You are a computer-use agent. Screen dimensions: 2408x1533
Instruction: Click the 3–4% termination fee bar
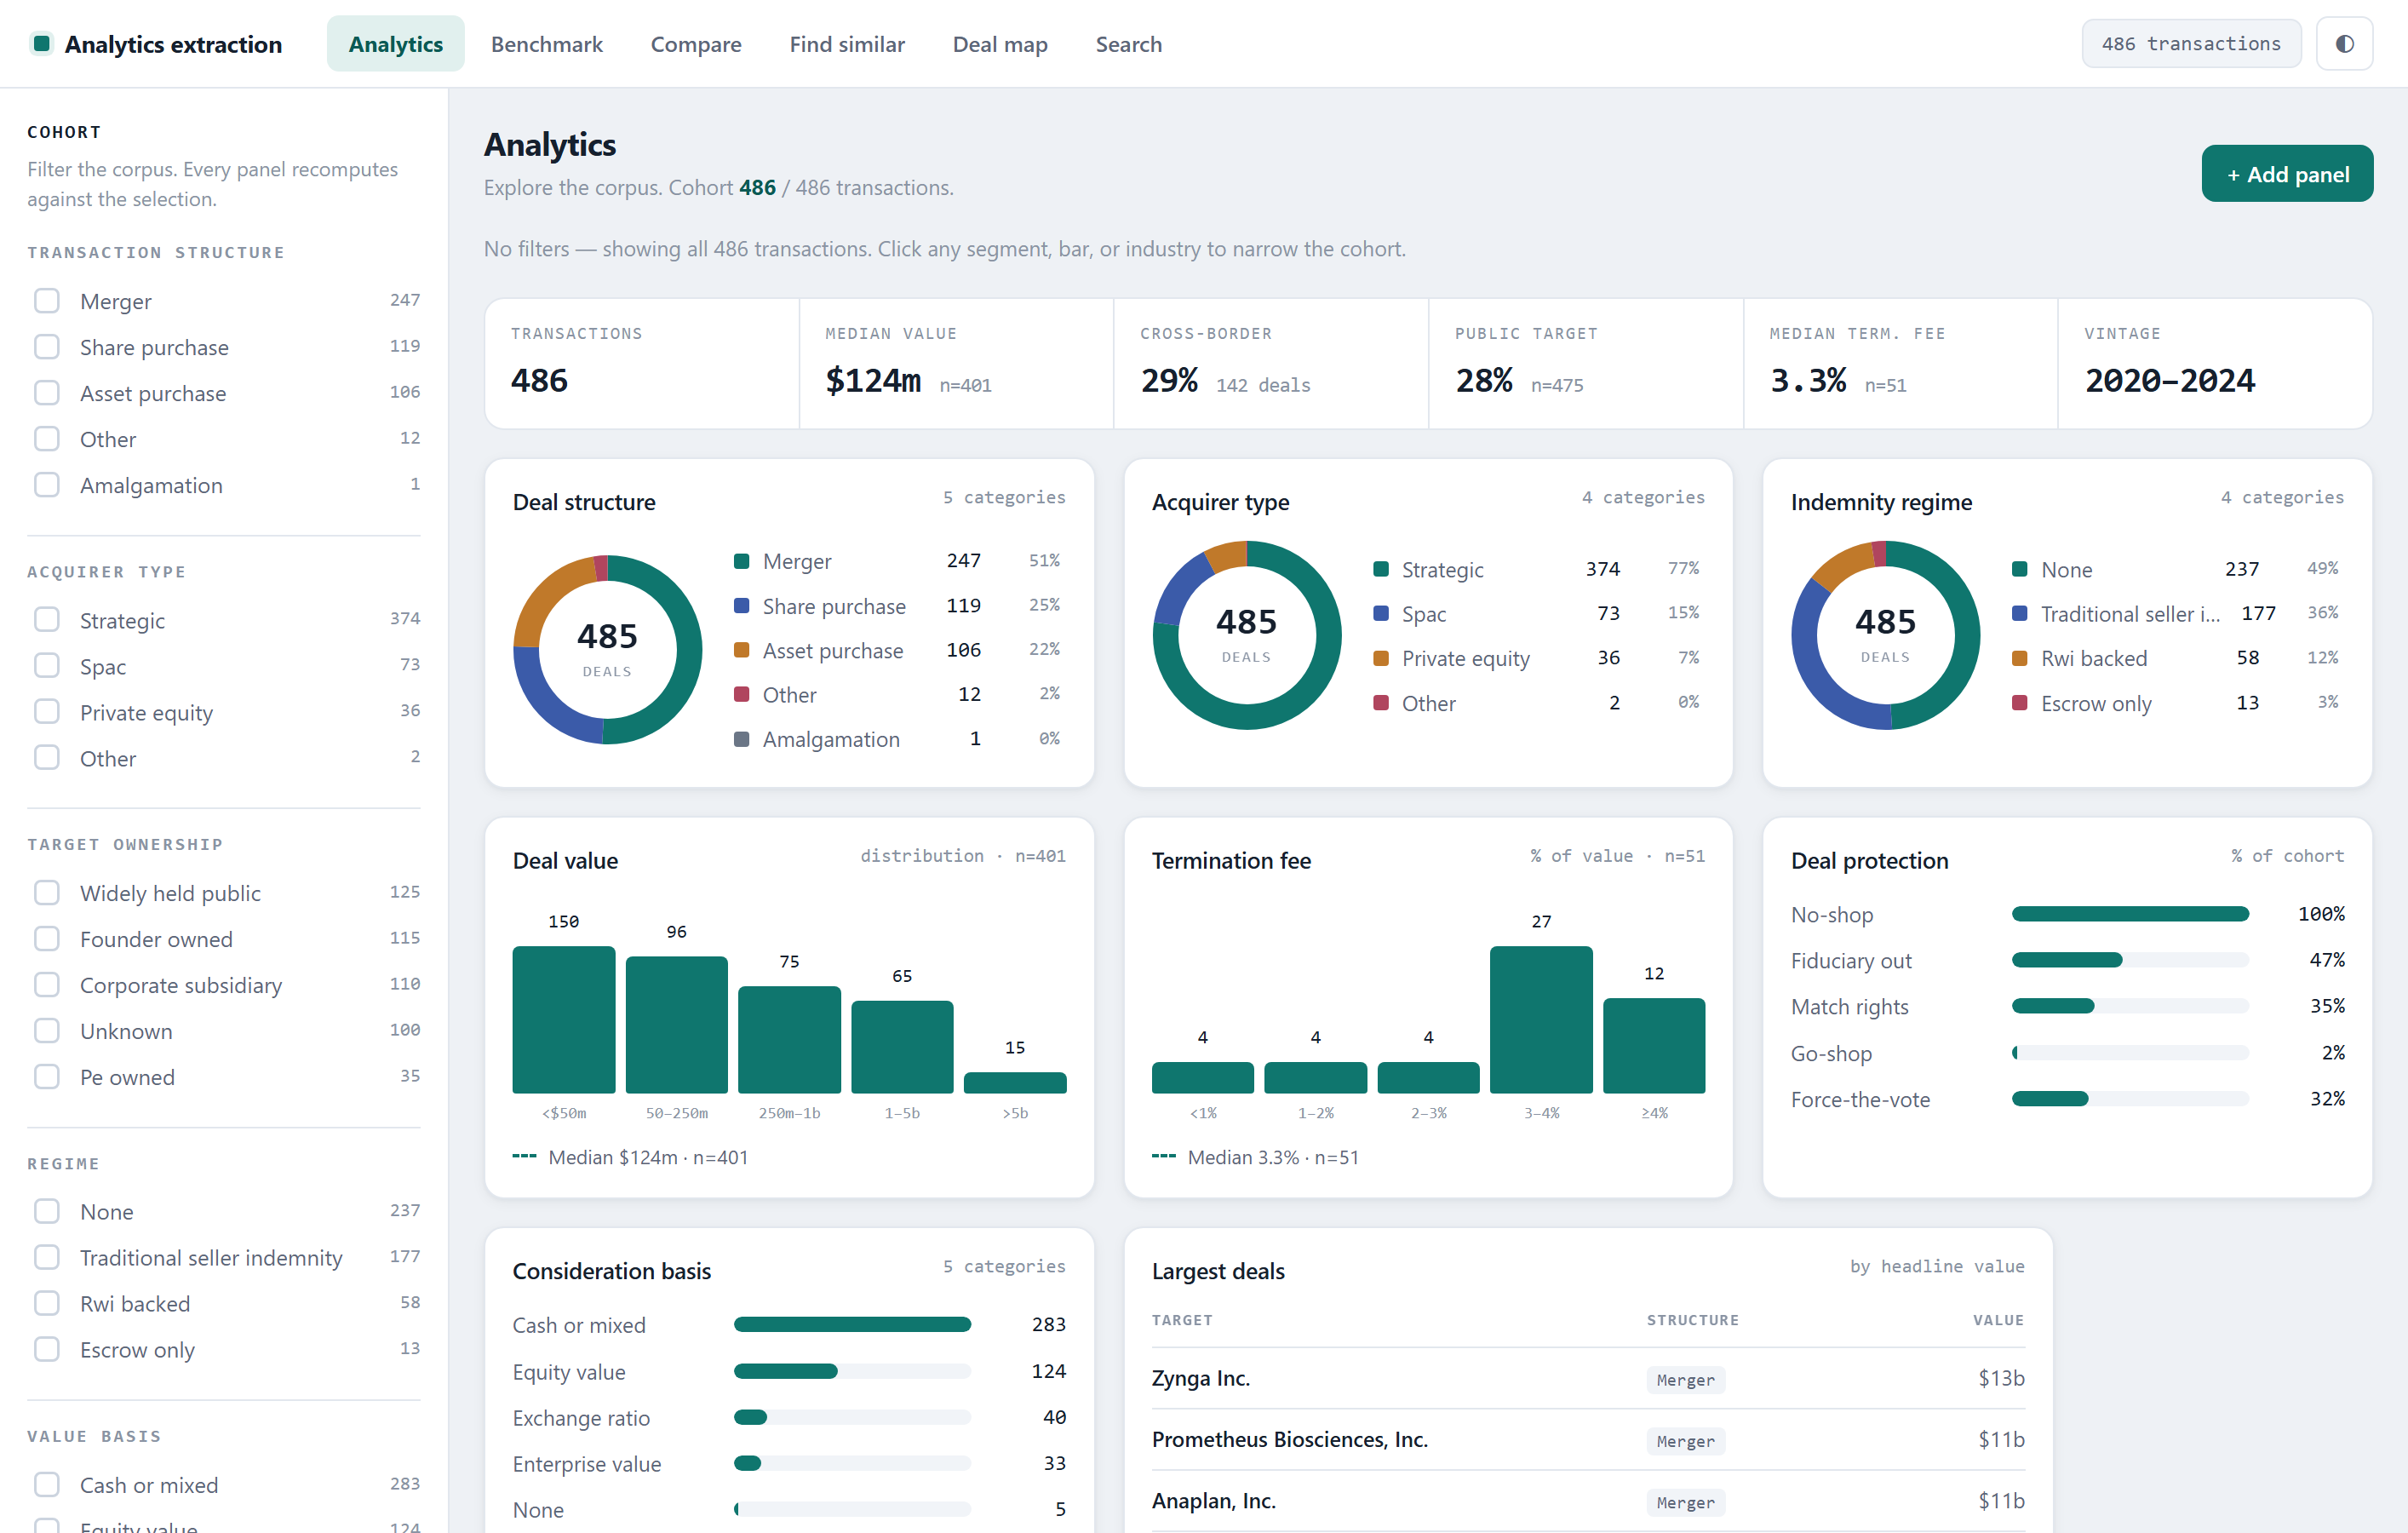click(1540, 1019)
